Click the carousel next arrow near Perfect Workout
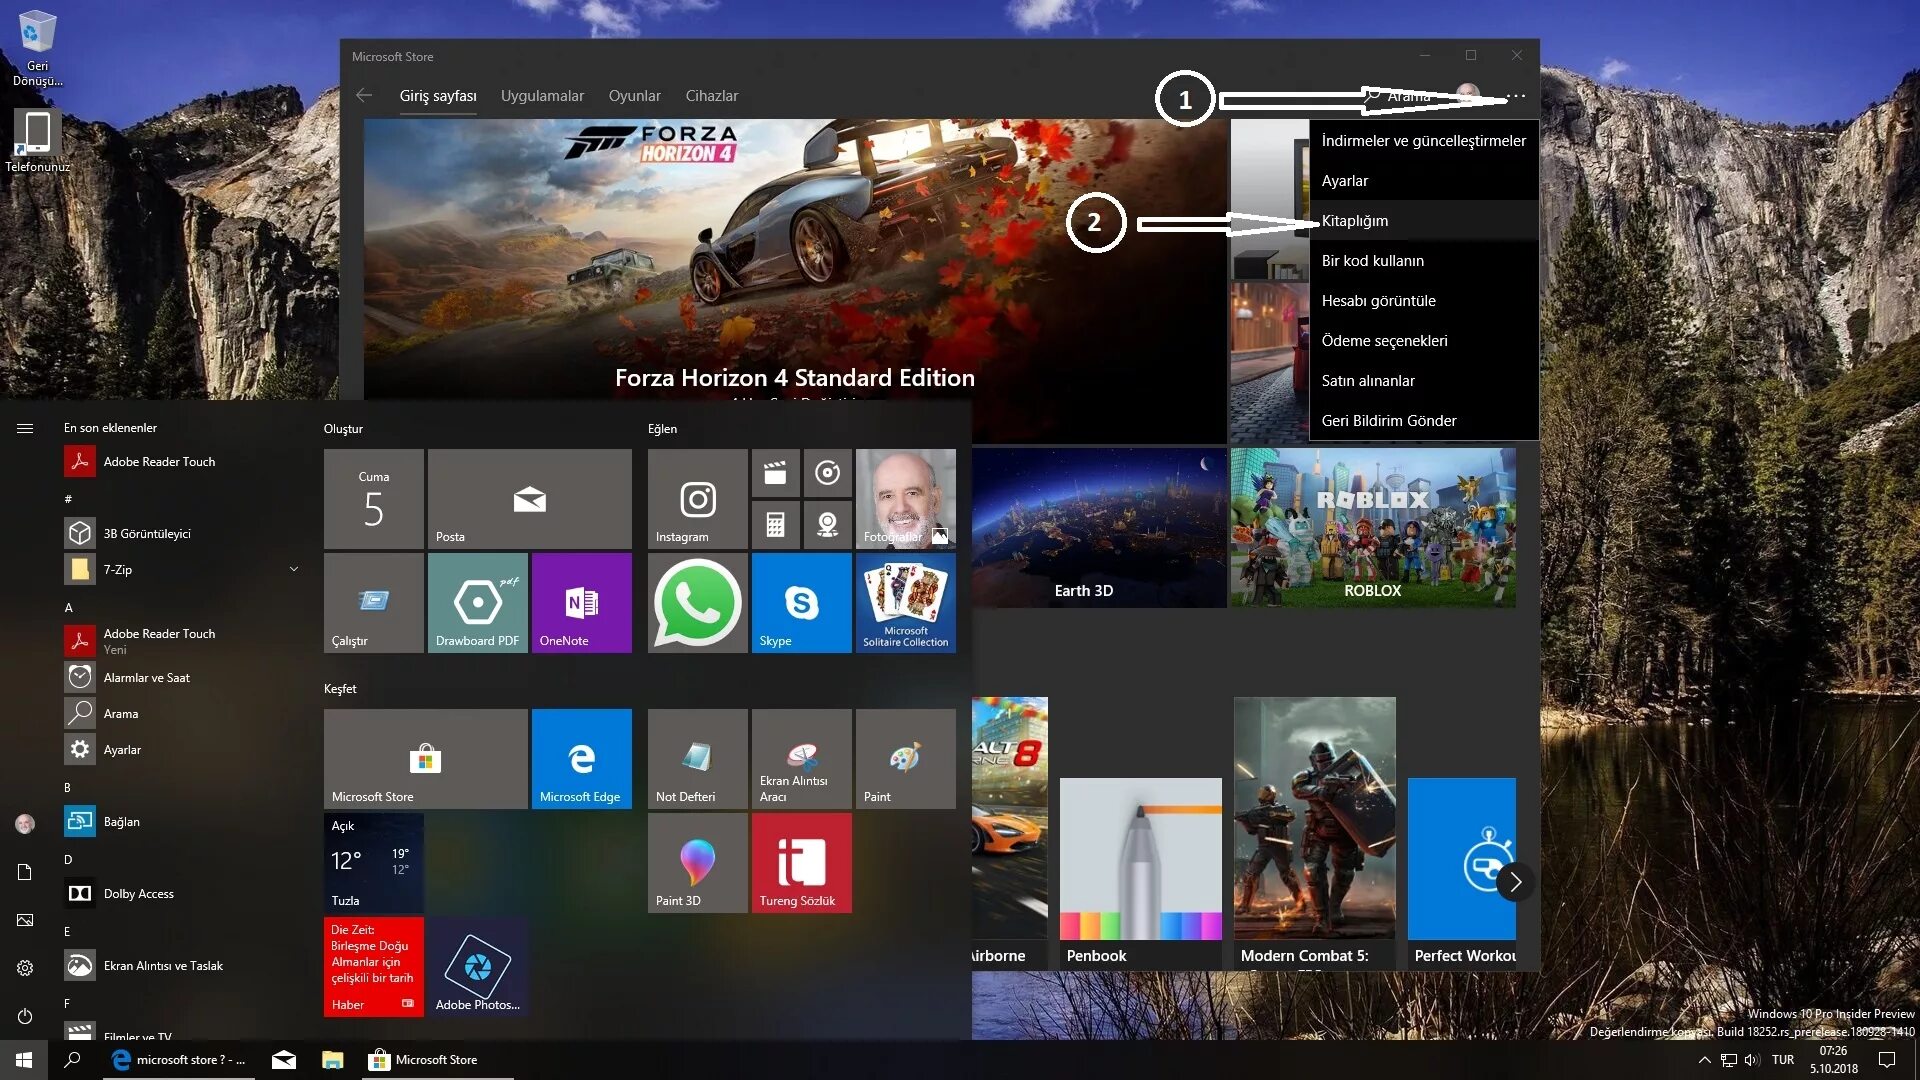This screenshot has width=1920, height=1080. [x=1514, y=883]
